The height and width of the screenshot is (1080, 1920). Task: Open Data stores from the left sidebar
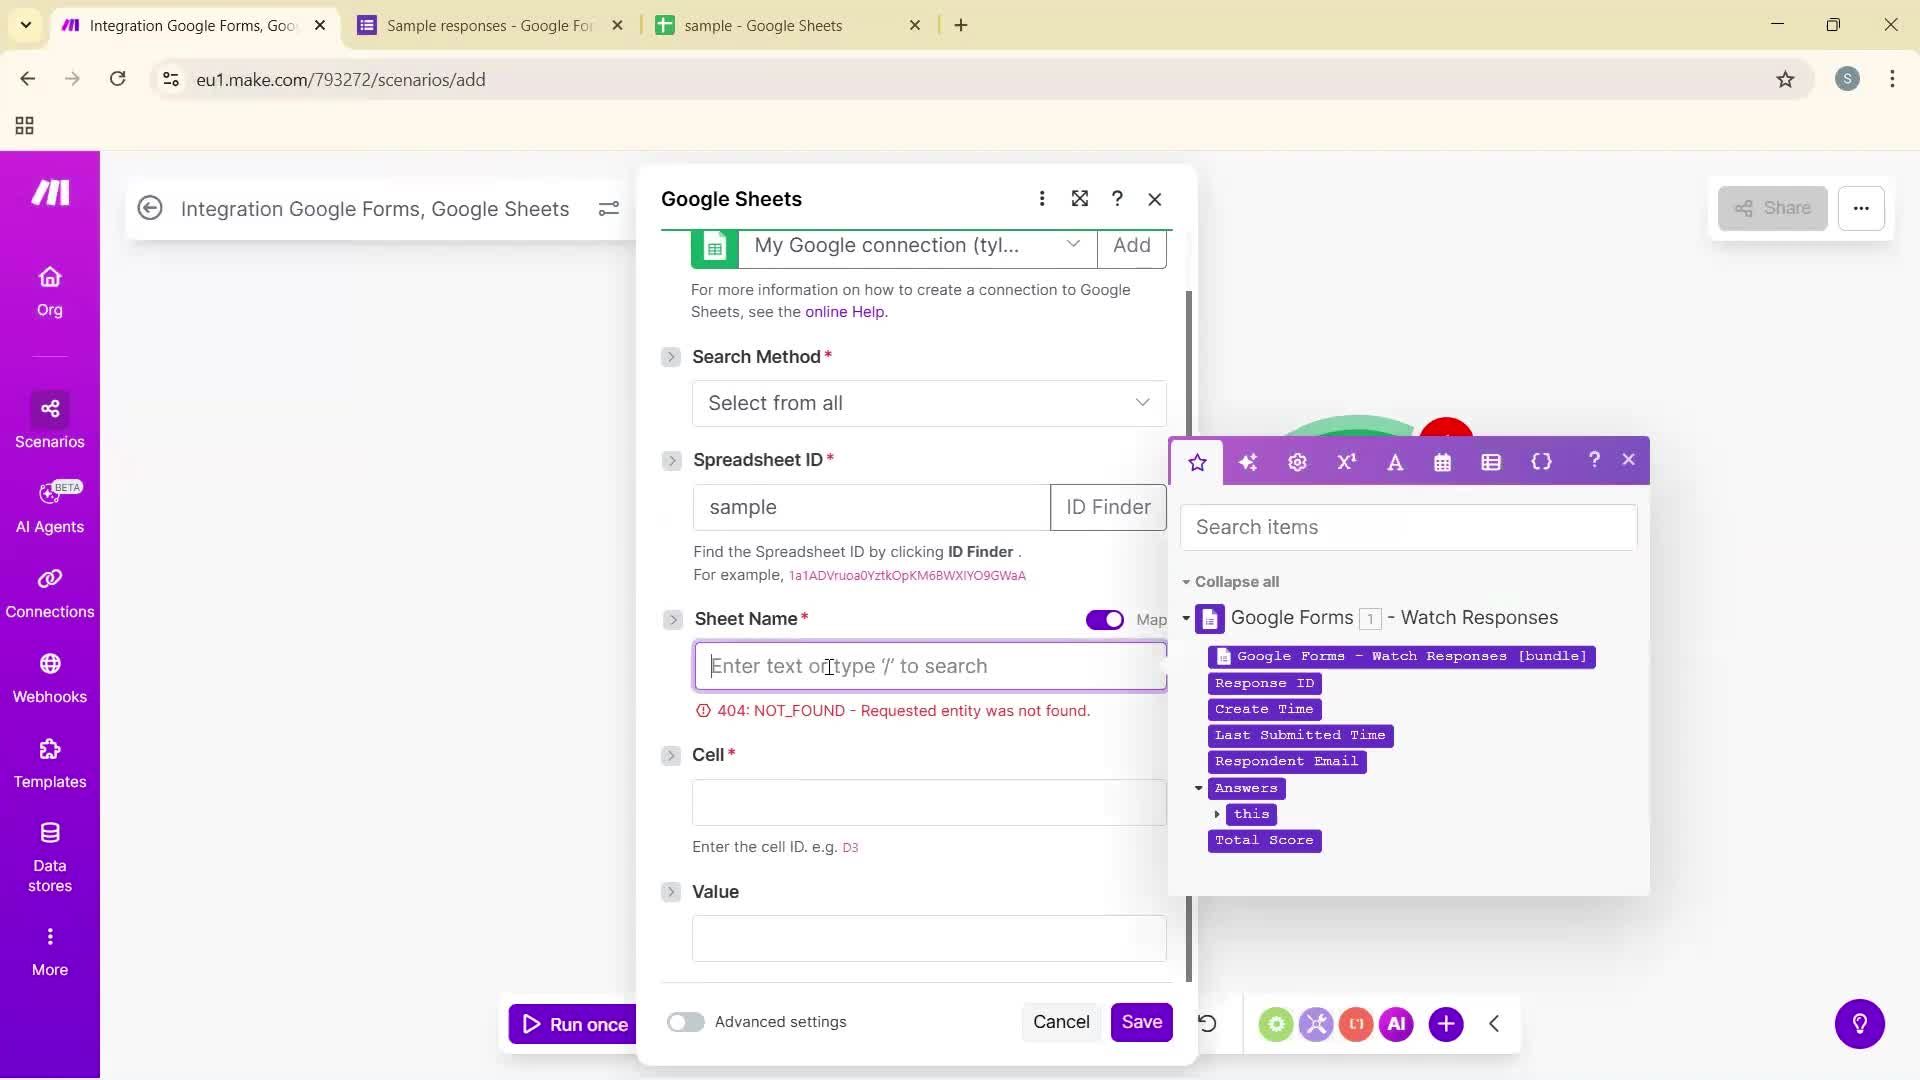(x=50, y=855)
